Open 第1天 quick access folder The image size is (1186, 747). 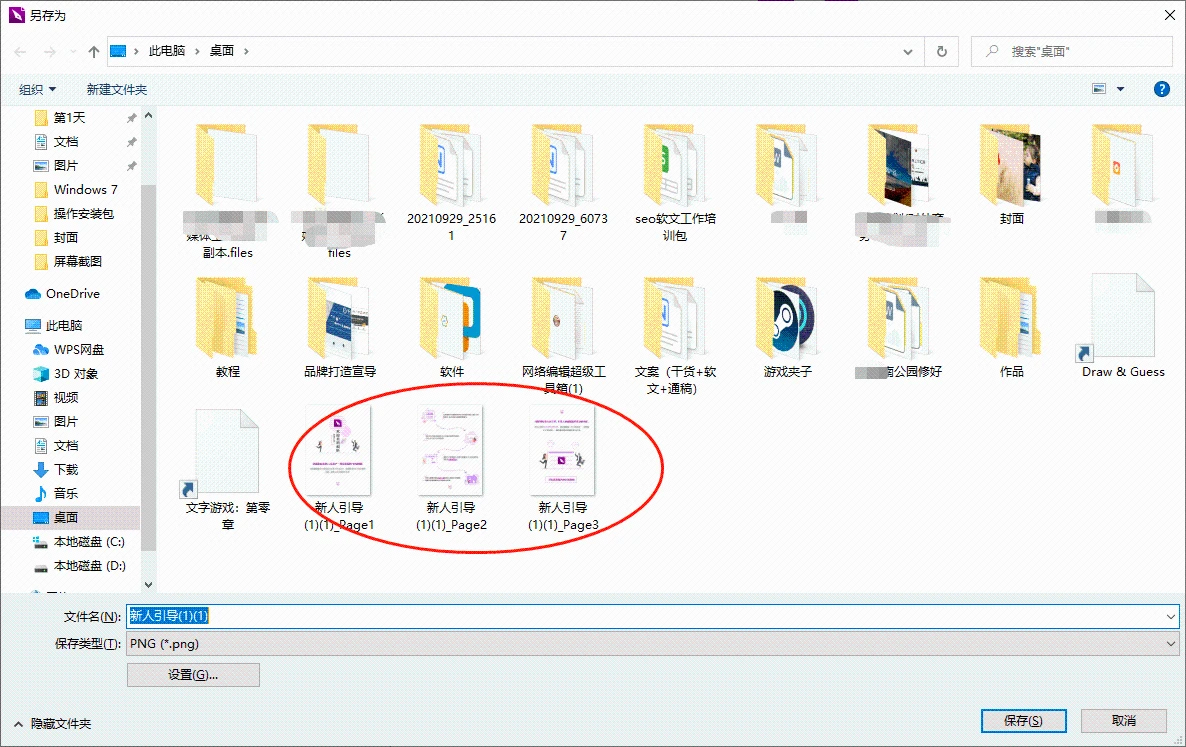point(70,118)
